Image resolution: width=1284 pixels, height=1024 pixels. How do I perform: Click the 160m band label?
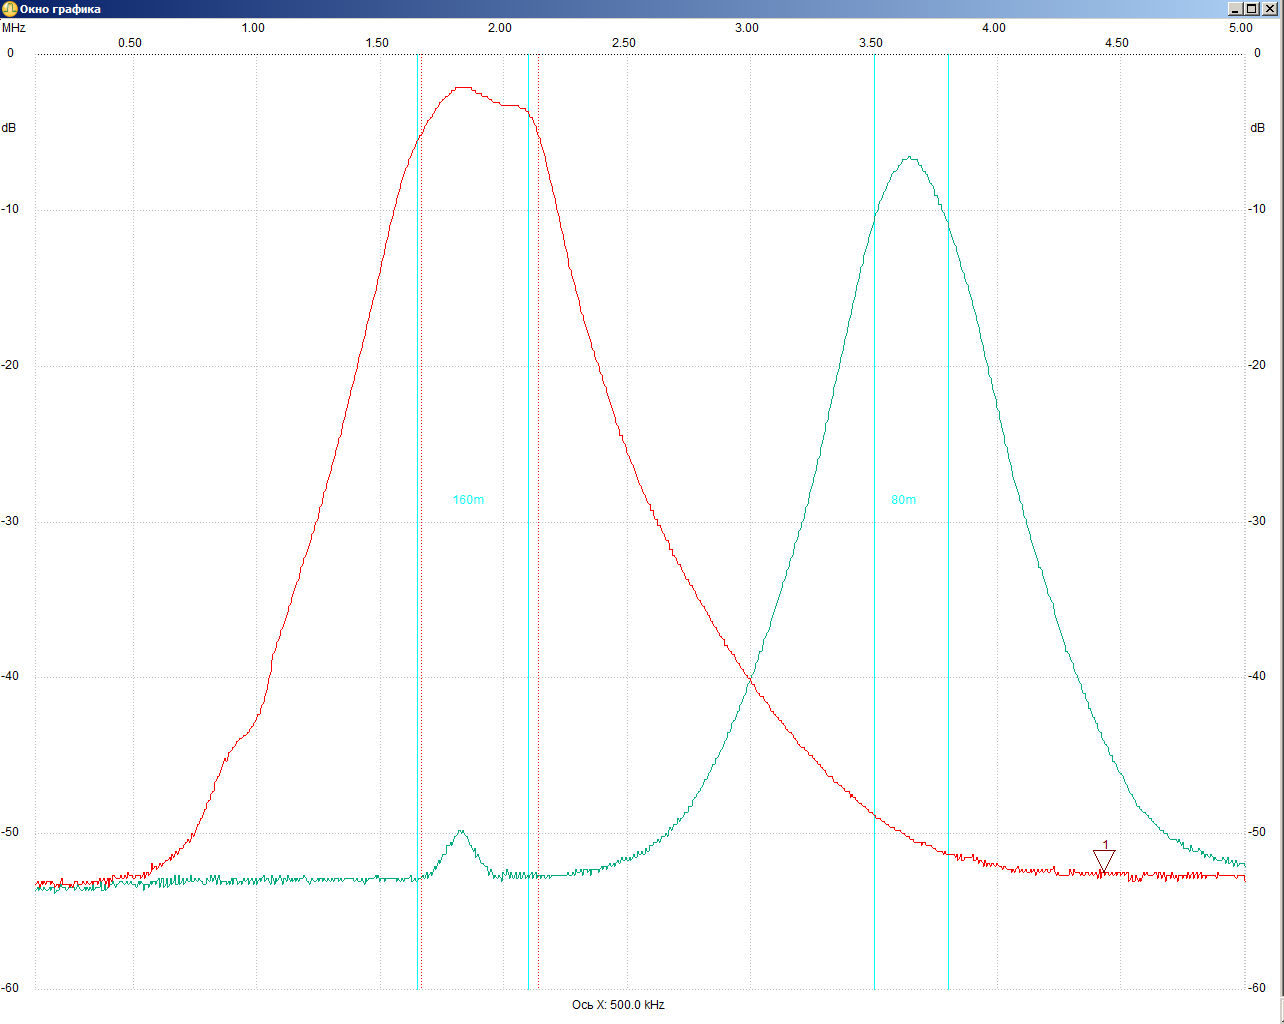coord(468,500)
